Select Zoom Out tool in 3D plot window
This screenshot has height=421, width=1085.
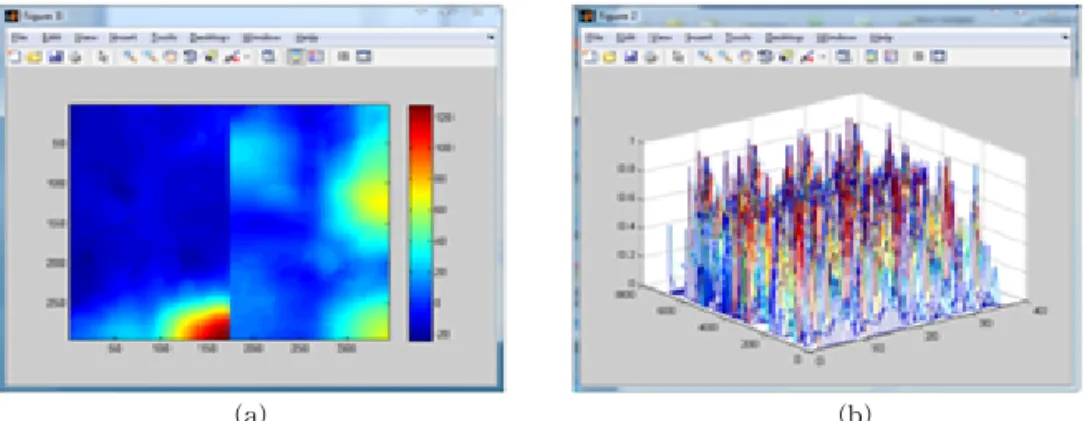(x=725, y=57)
